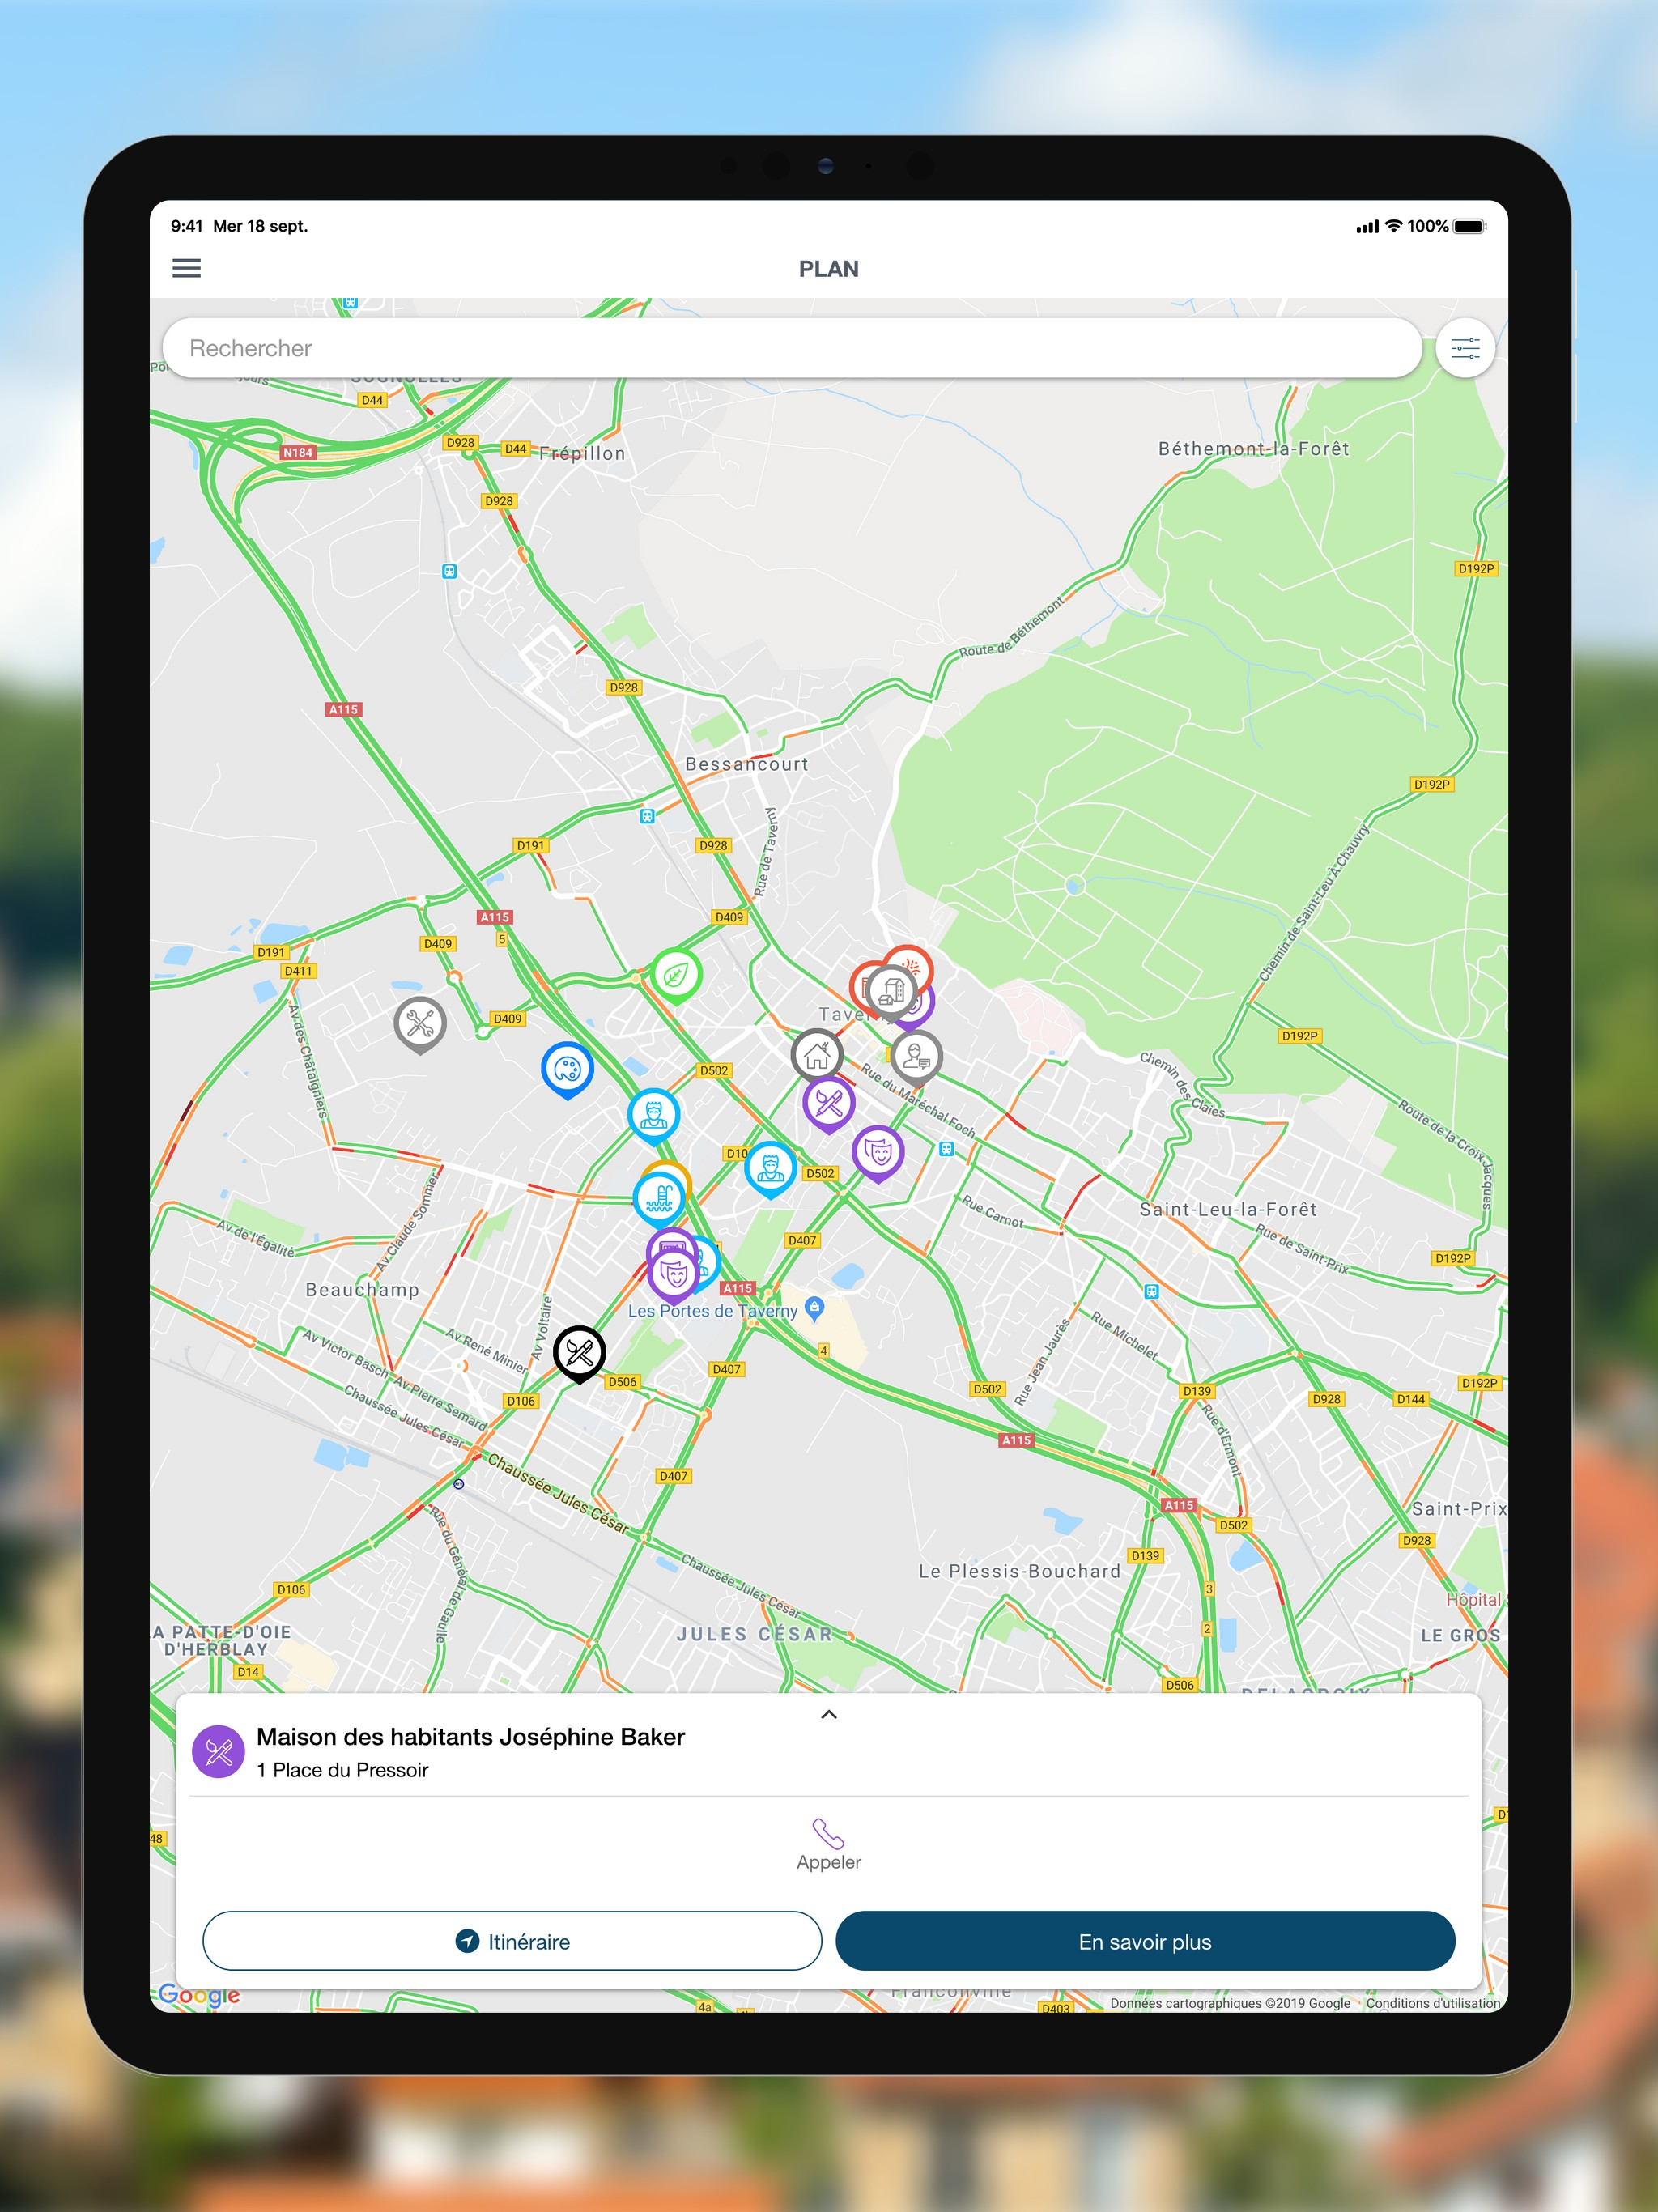Tap the battery indicator in status bar
Viewport: 1658px width, 2212px height.
[x=1470, y=226]
